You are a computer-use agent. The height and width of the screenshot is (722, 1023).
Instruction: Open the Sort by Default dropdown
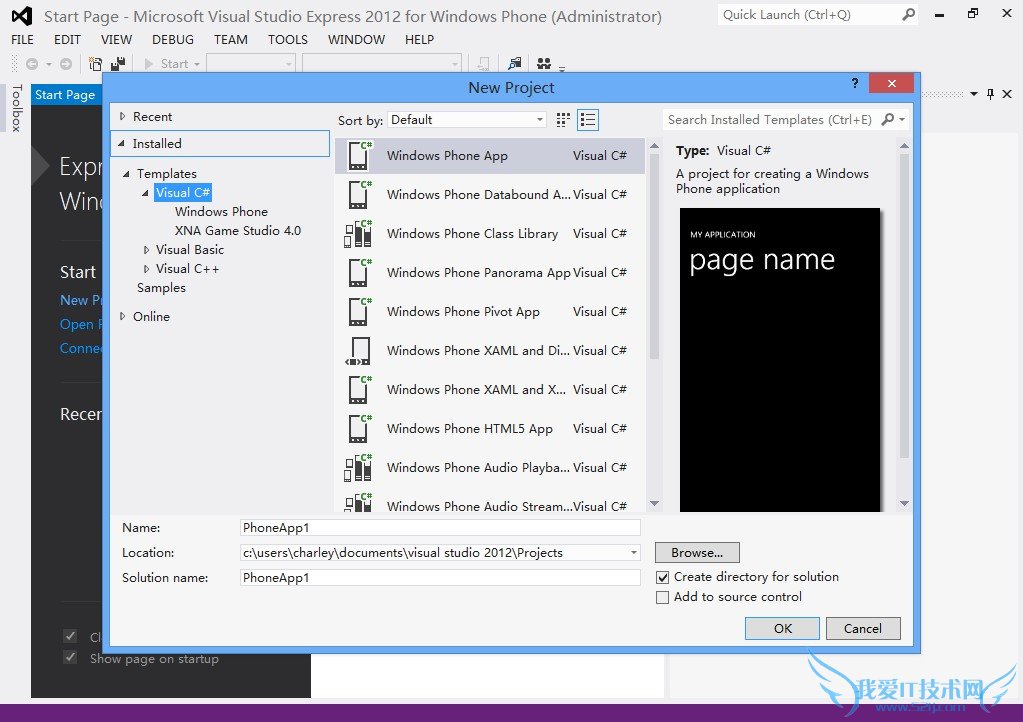pyautogui.click(x=467, y=120)
